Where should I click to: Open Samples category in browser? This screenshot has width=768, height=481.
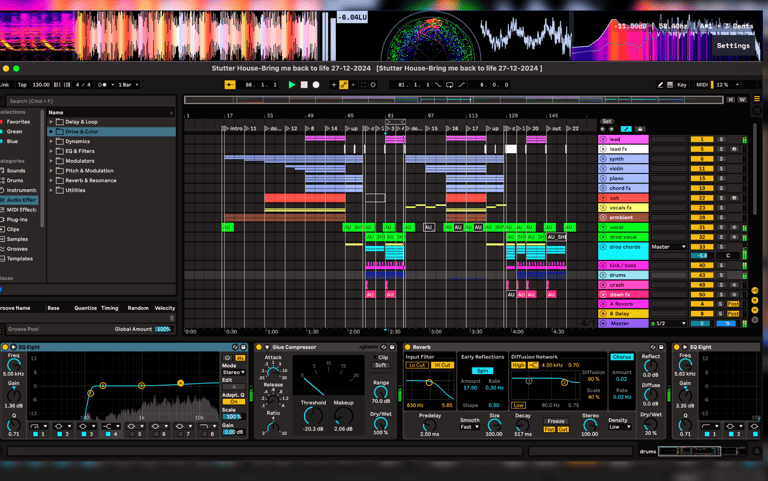(18, 239)
